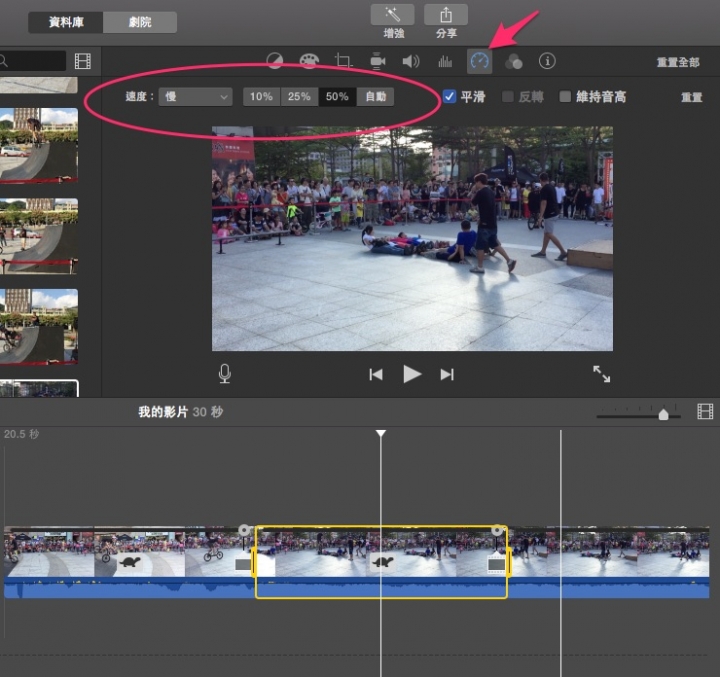Click the turtle slow-motion badge on first clip
Viewport: 720px width, 677px height.
coord(129,561)
